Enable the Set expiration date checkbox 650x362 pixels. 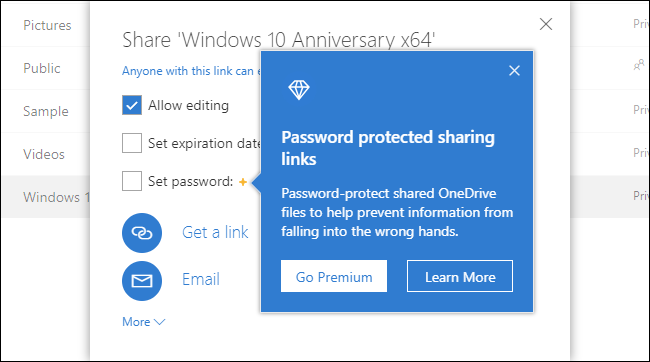(132, 143)
